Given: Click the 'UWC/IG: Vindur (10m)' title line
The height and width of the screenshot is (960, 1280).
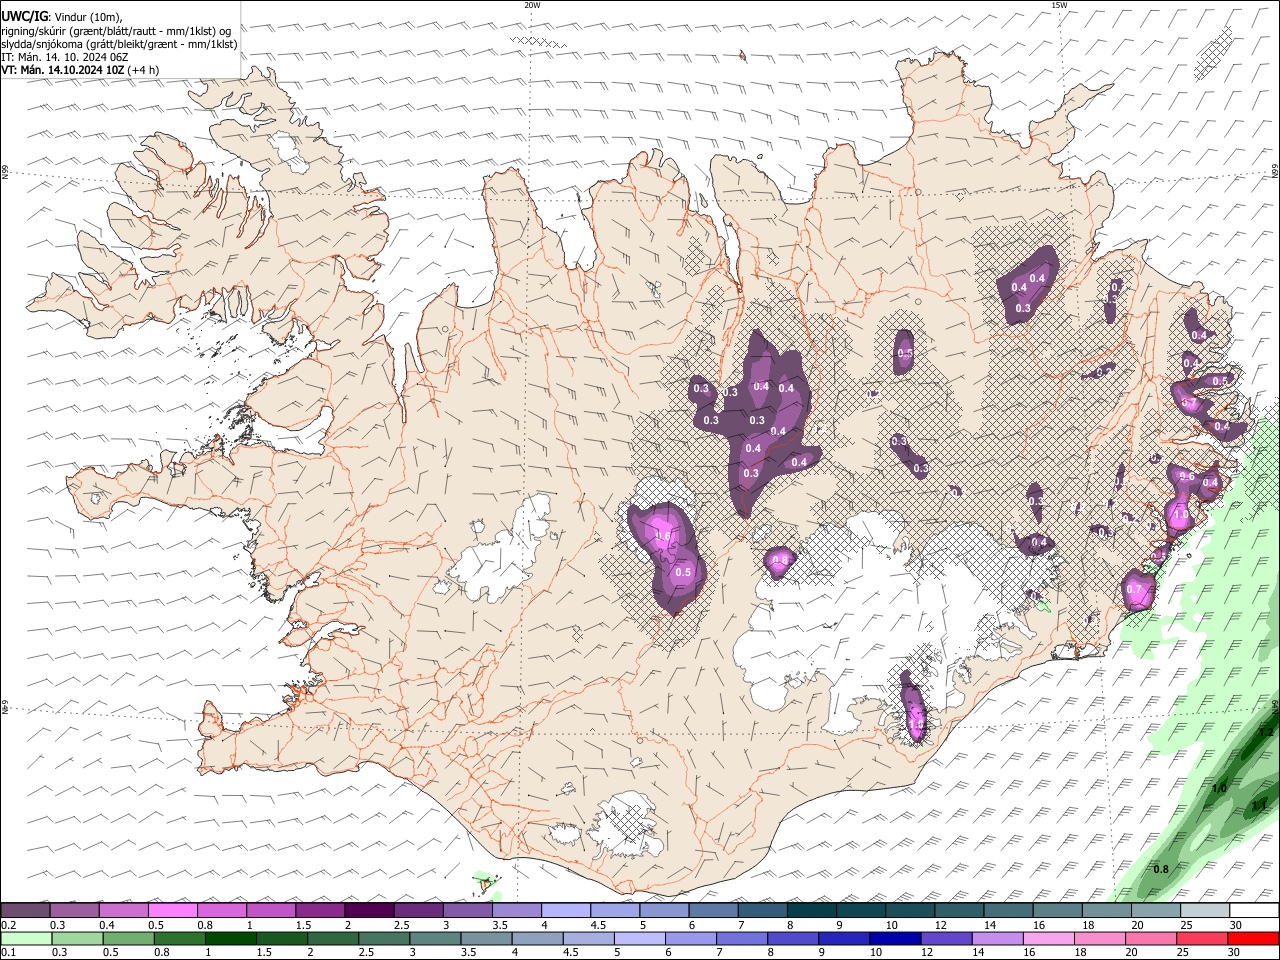Looking at the screenshot, I should (62, 16).
